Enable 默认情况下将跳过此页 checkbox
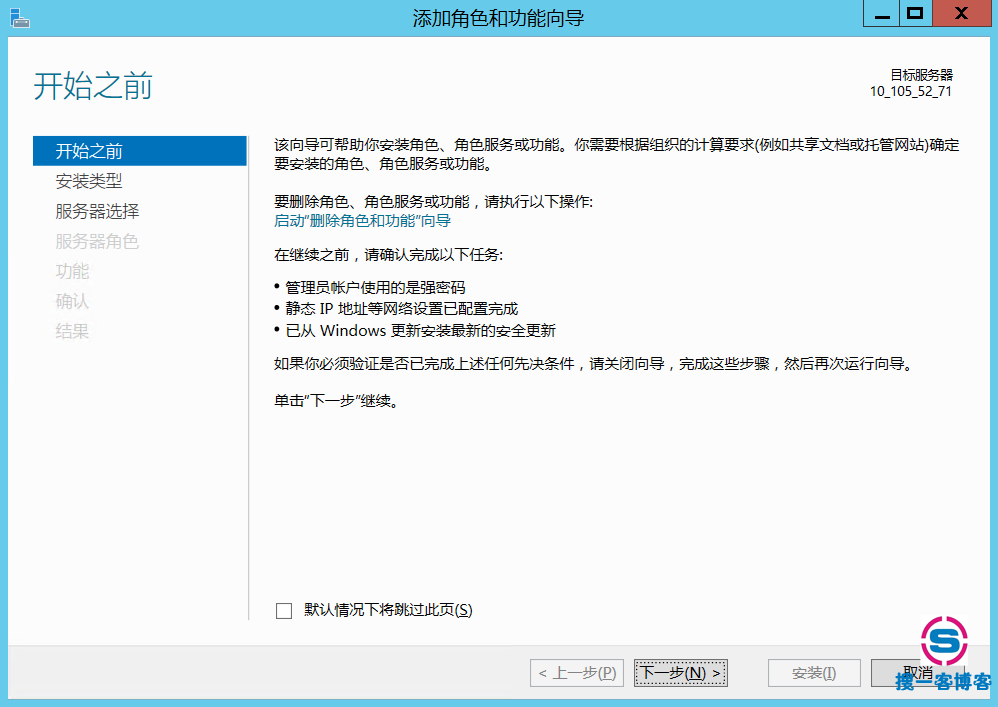The width and height of the screenshot is (998, 707). [x=284, y=610]
